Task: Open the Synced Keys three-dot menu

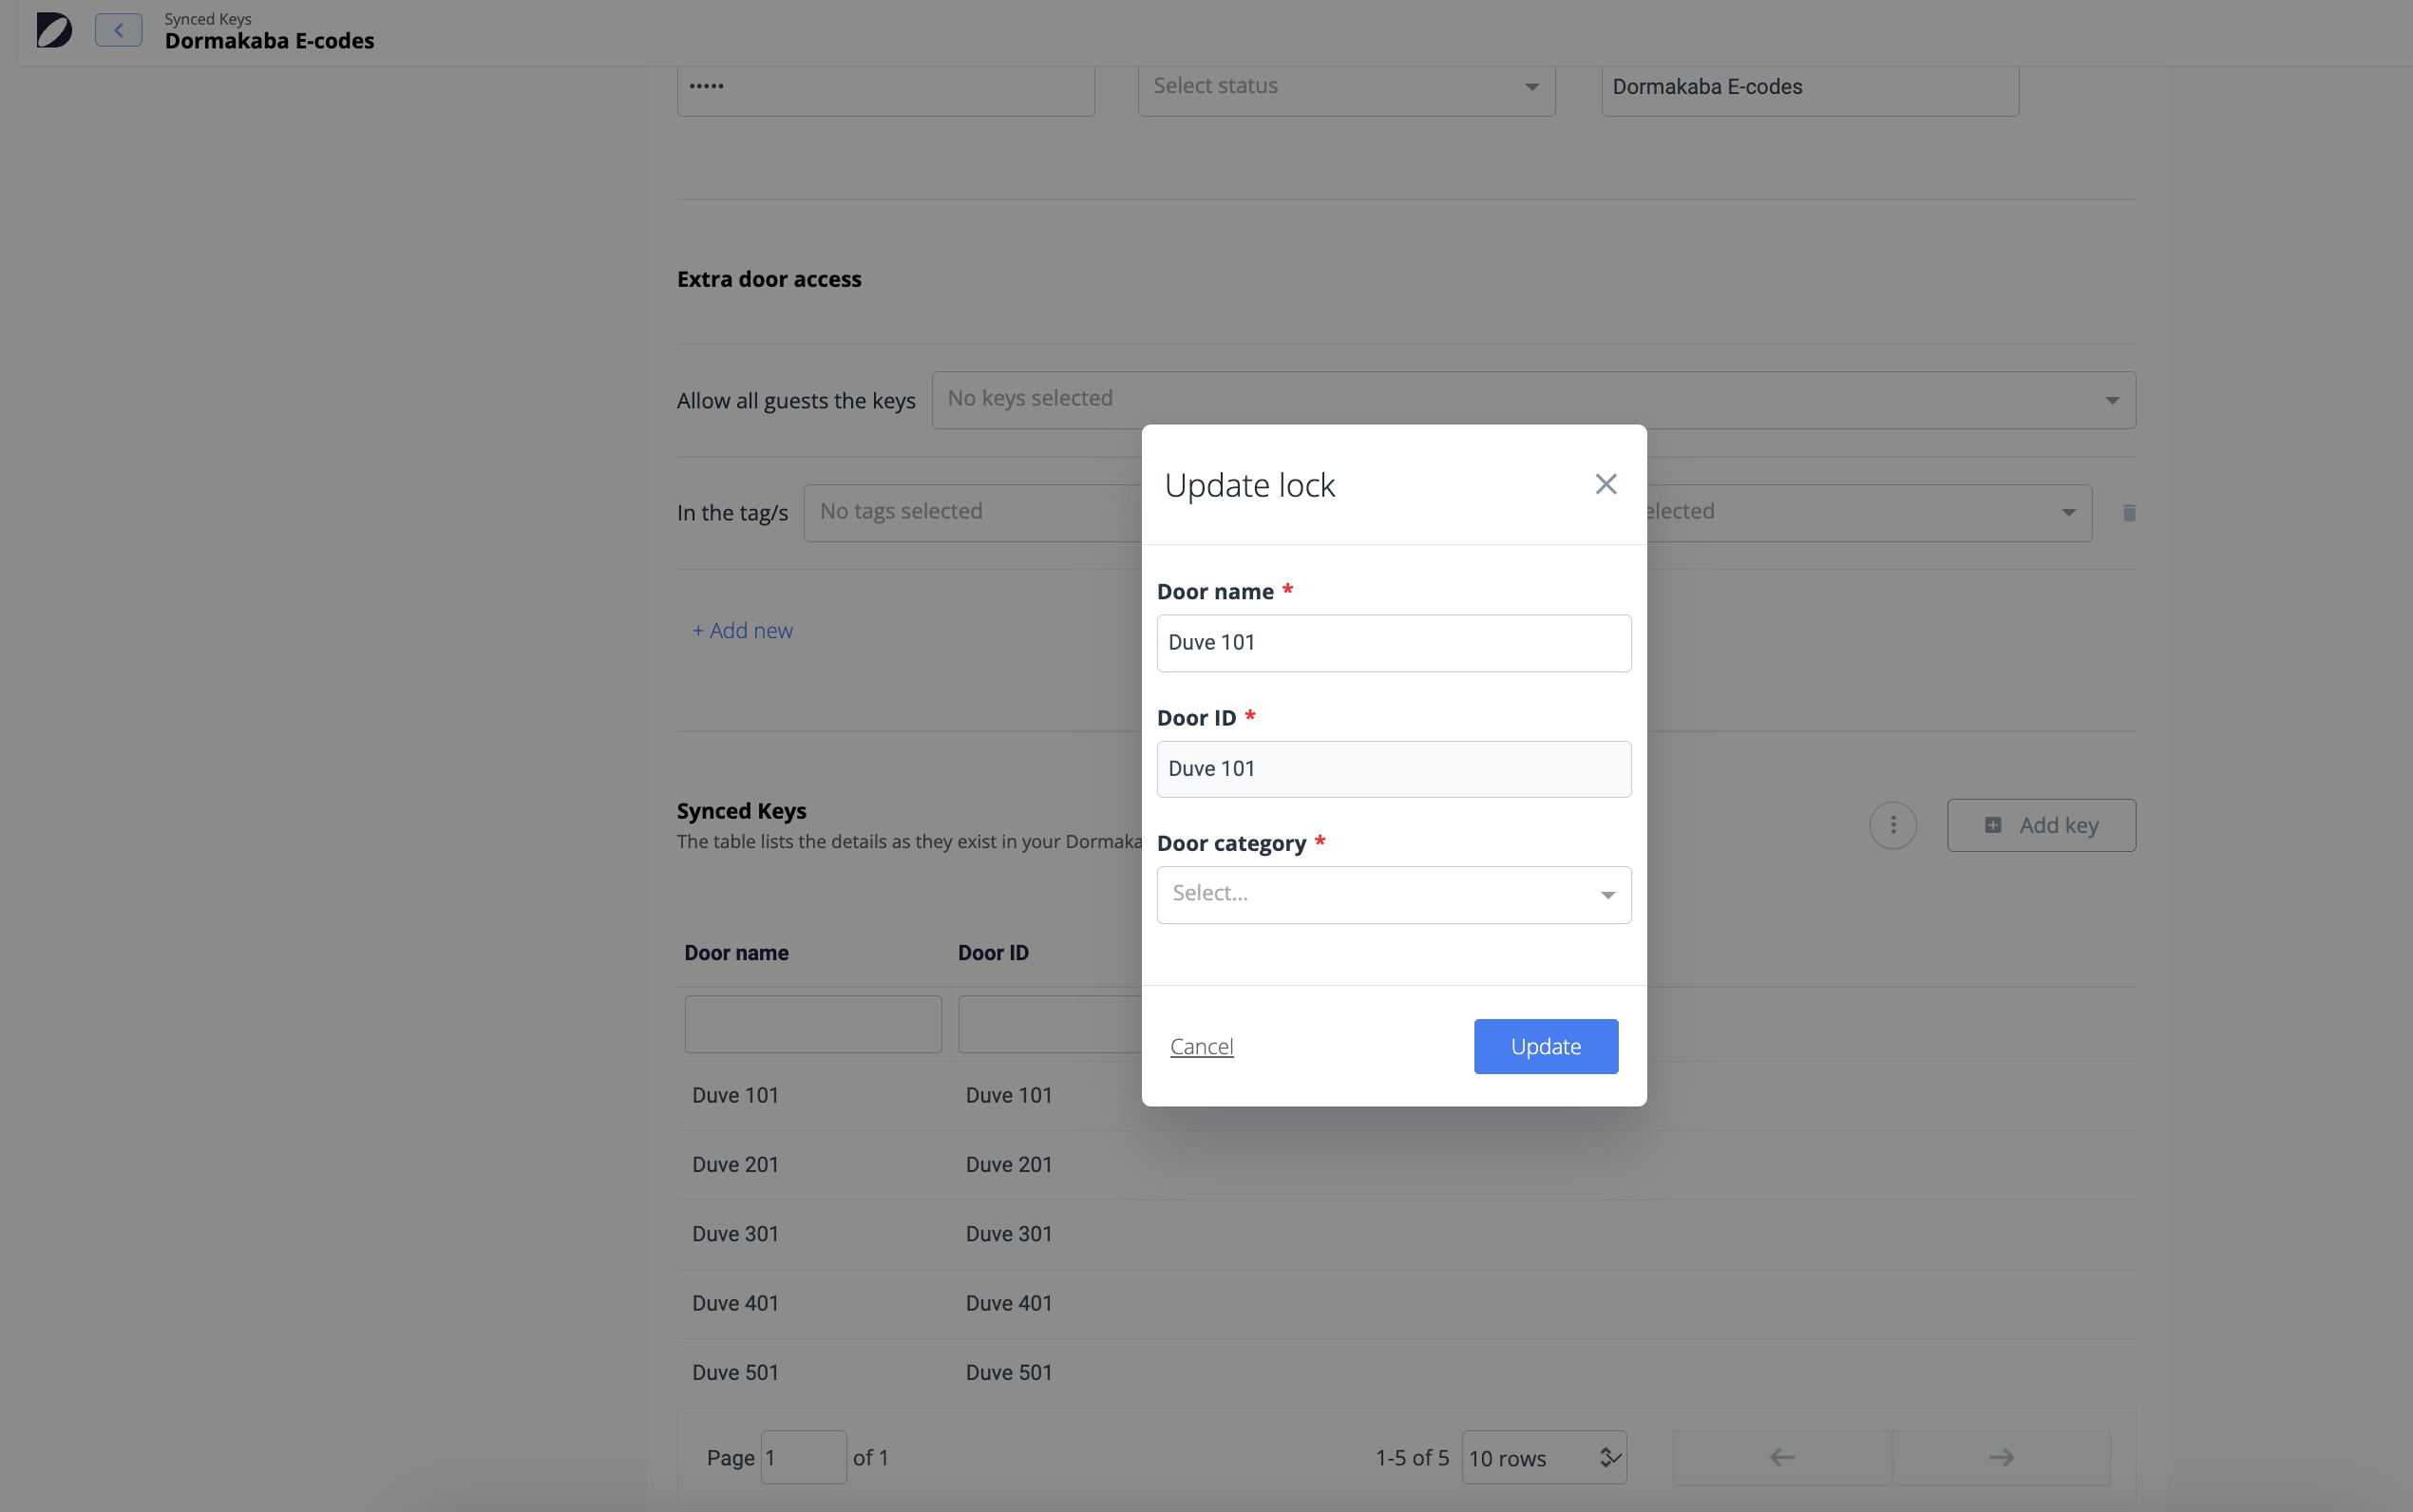Action: pyautogui.click(x=1892, y=825)
